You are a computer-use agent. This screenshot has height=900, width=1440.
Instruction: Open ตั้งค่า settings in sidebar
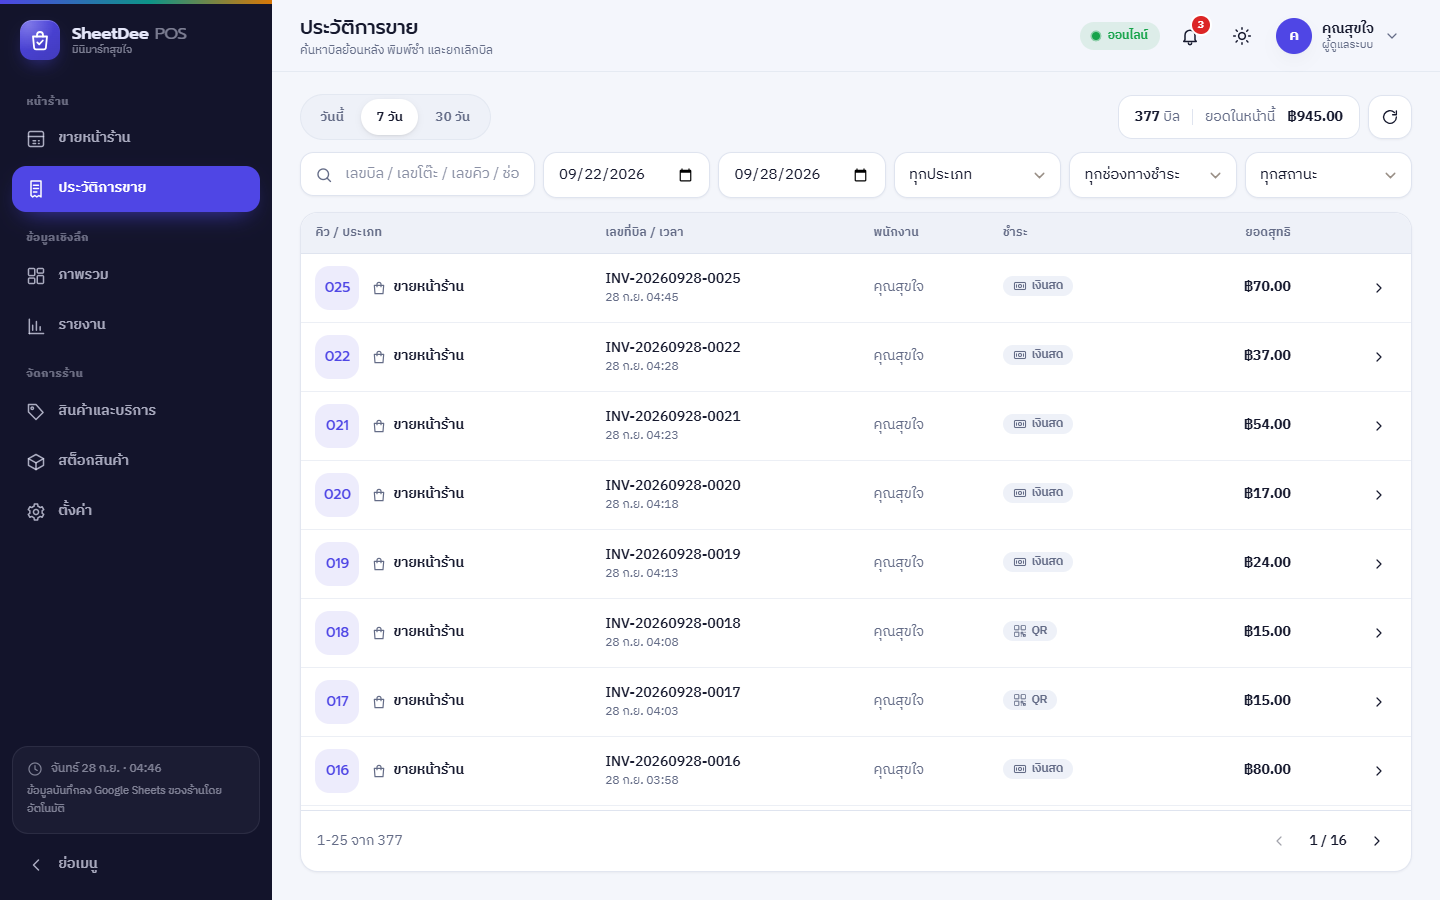(x=136, y=512)
